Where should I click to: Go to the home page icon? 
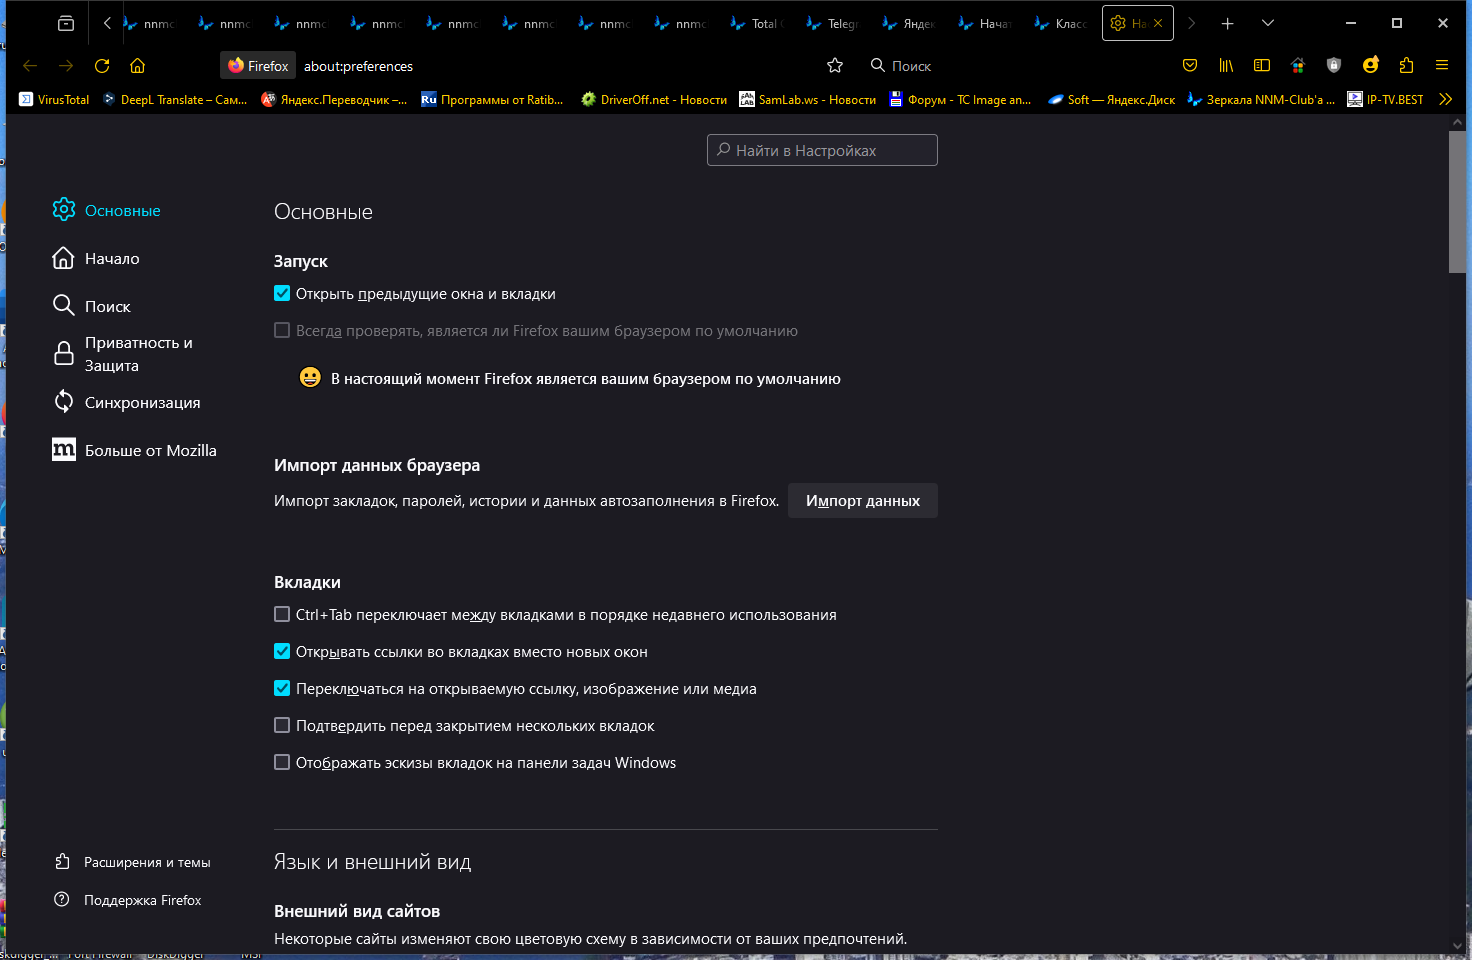point(138,66)
